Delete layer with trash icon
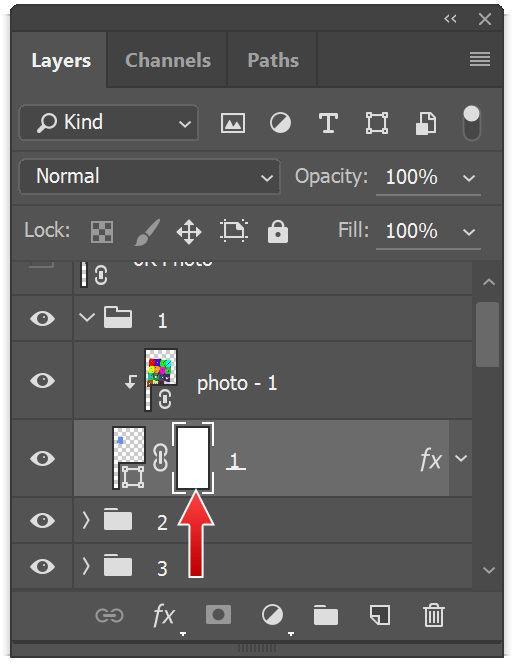Viewport: 514px width, 672px height. click(x=434, y=615)
